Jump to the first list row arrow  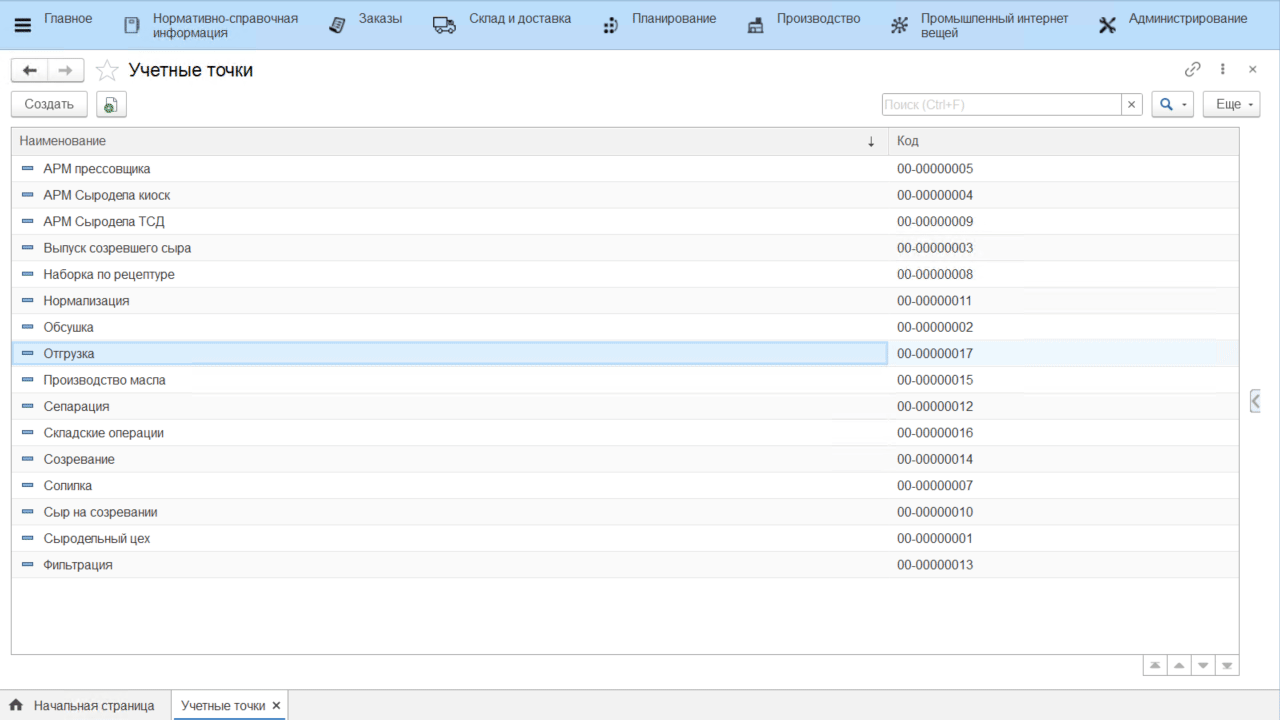tap(1155, 665)
